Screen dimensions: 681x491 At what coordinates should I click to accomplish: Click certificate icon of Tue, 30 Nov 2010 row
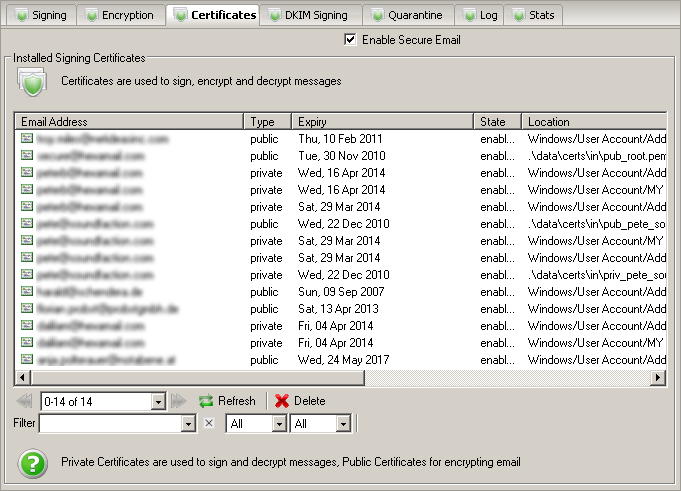tap(27, 155)
